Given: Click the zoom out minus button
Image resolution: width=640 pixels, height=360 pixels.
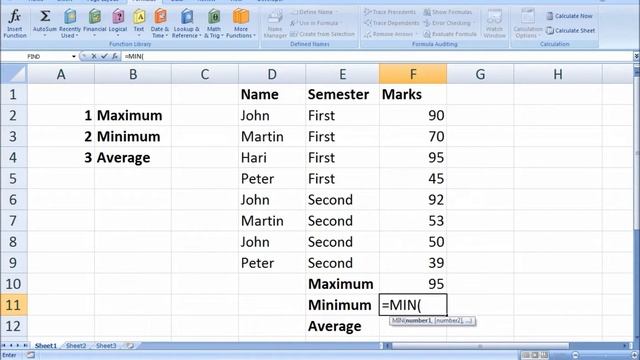Looking at the screenshot, I should click(x=575, y=356).
